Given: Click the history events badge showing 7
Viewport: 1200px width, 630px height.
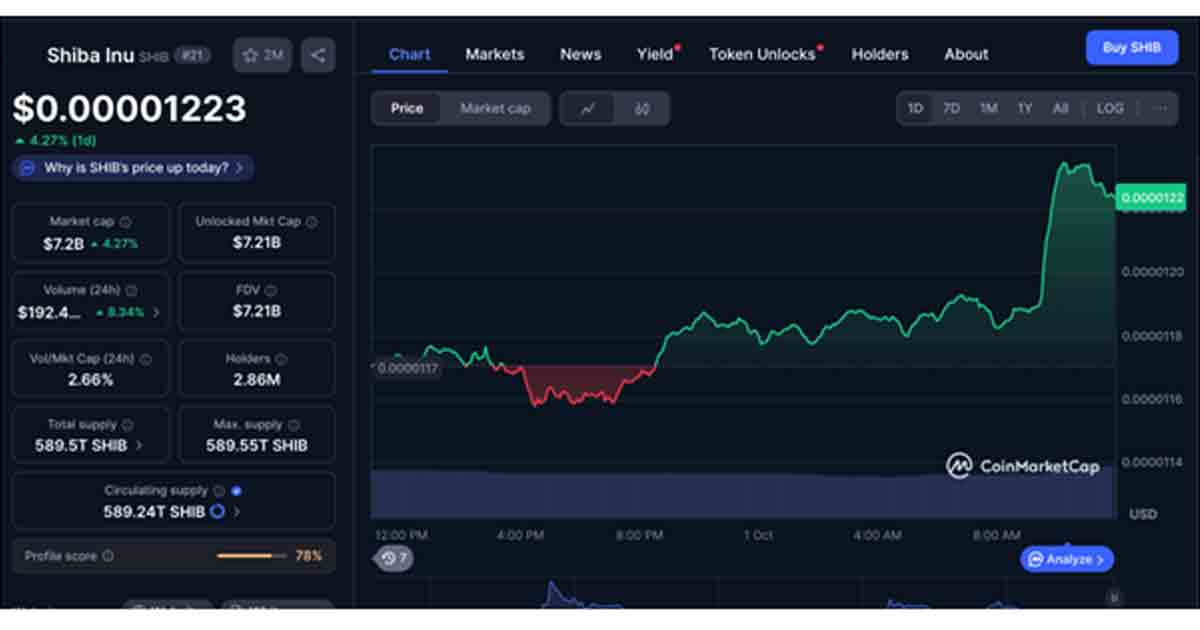Looking at the screenshot, I should 394,559.
